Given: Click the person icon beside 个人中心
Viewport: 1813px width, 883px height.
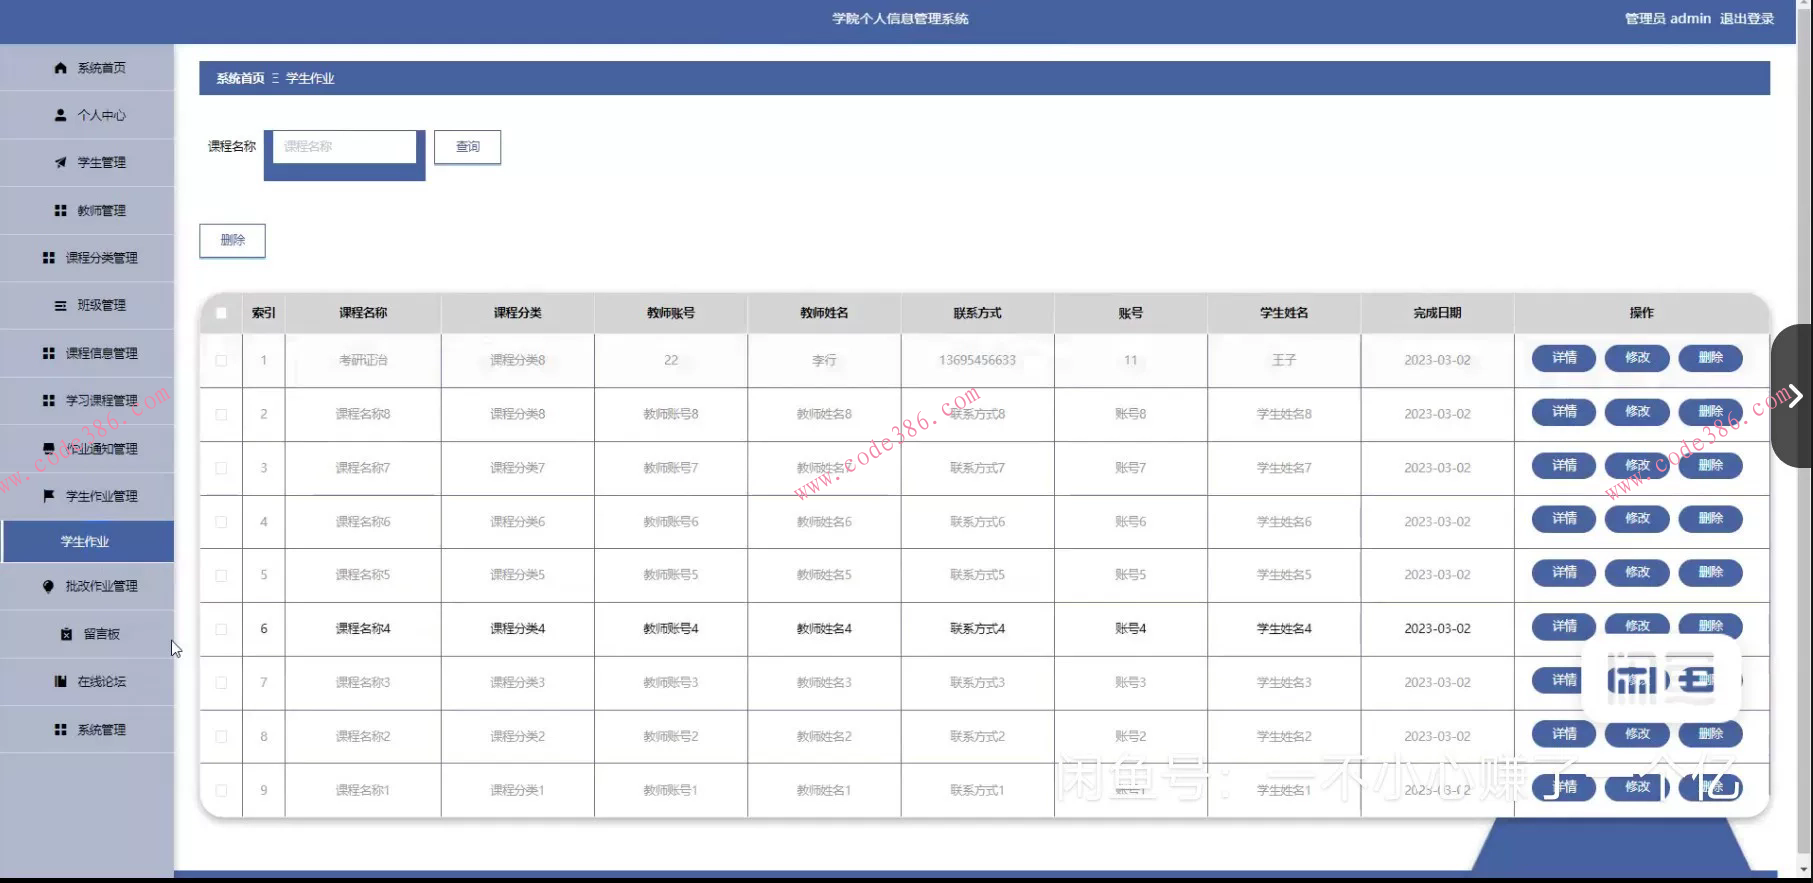Looking at the screenshot, I should pyautogui.click(x=60, y=115).
